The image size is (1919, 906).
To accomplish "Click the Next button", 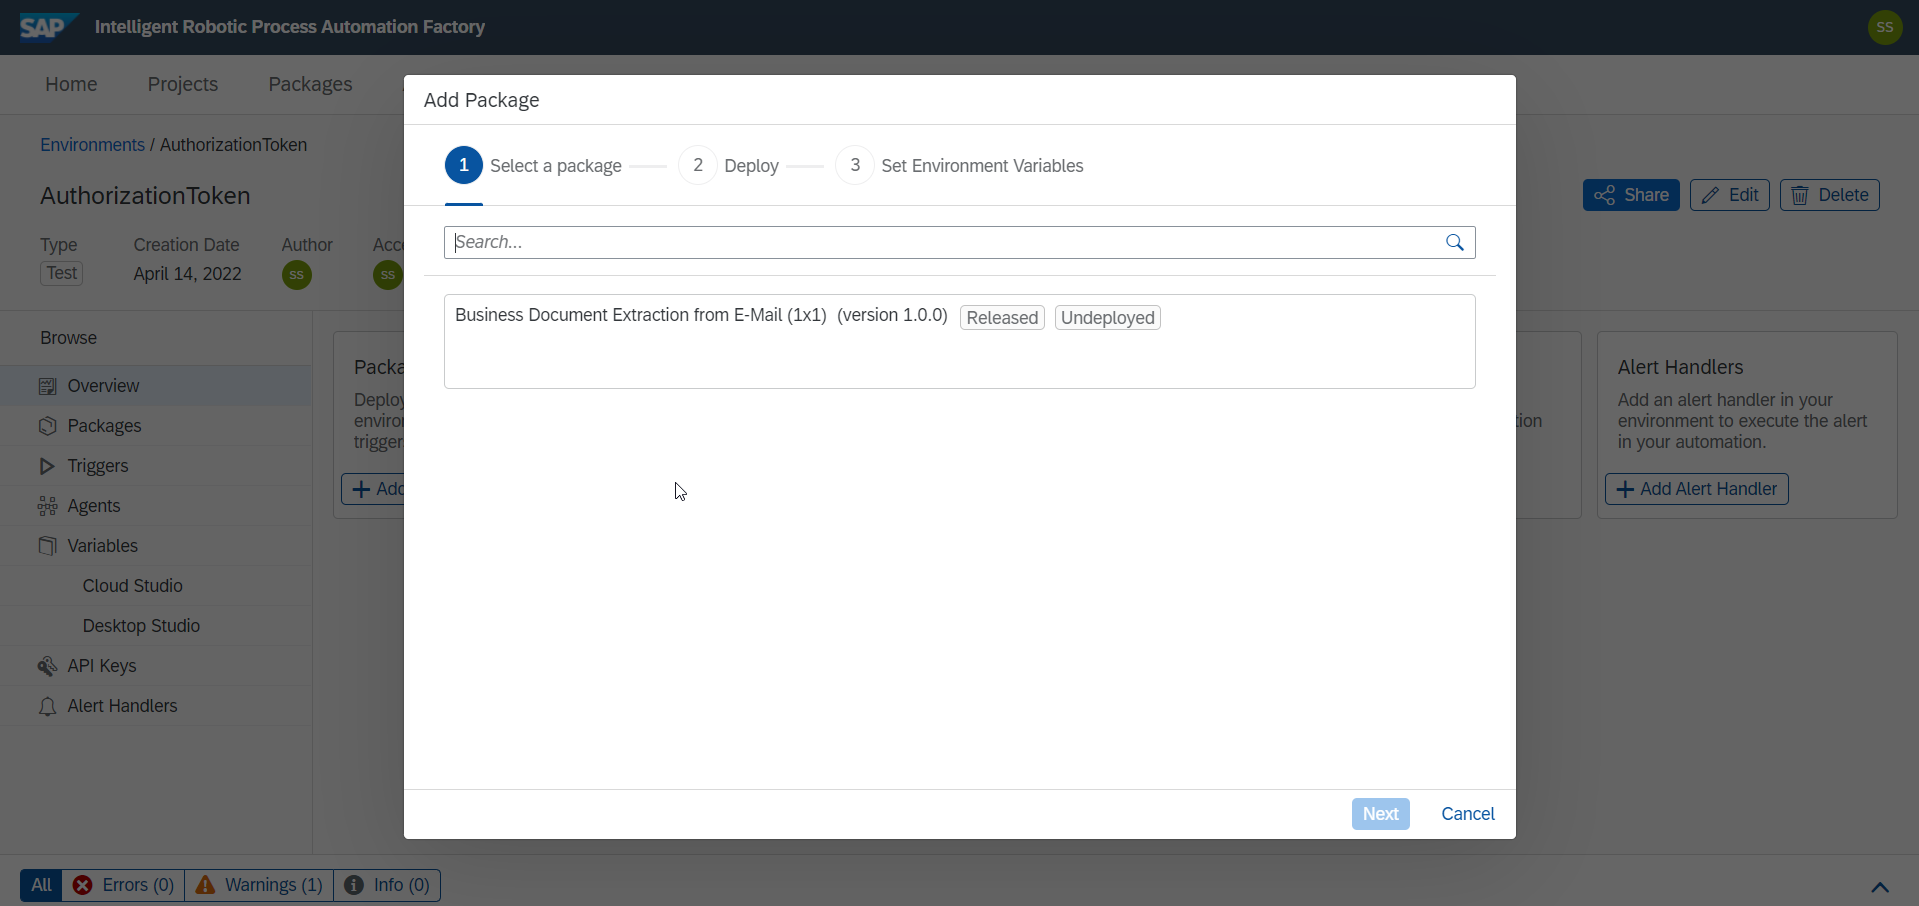I will pyautogui.click(x=1381, y=814).
